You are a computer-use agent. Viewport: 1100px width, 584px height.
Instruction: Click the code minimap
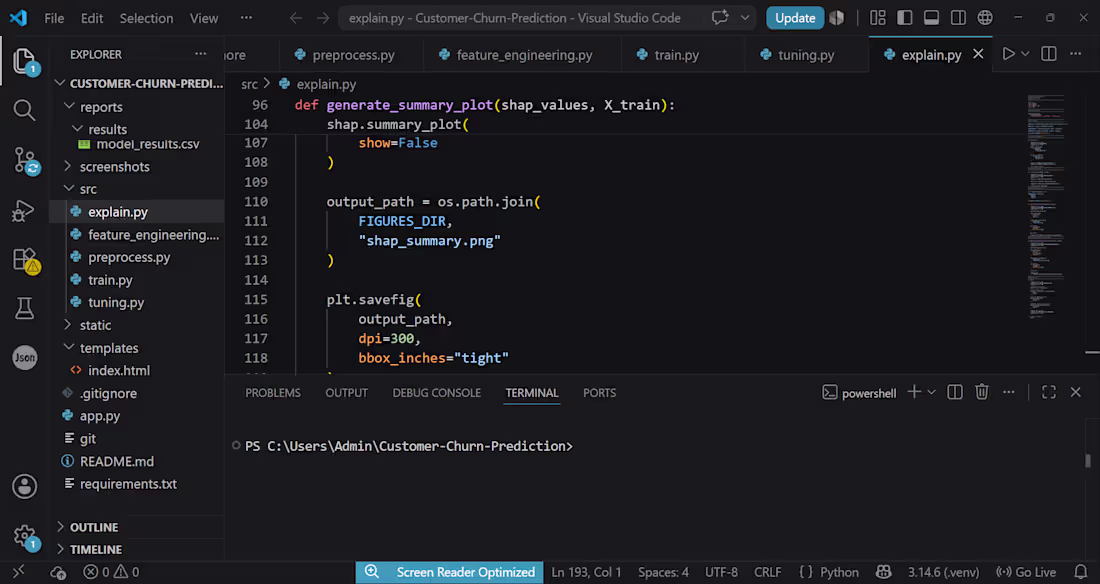(1045, 207)
